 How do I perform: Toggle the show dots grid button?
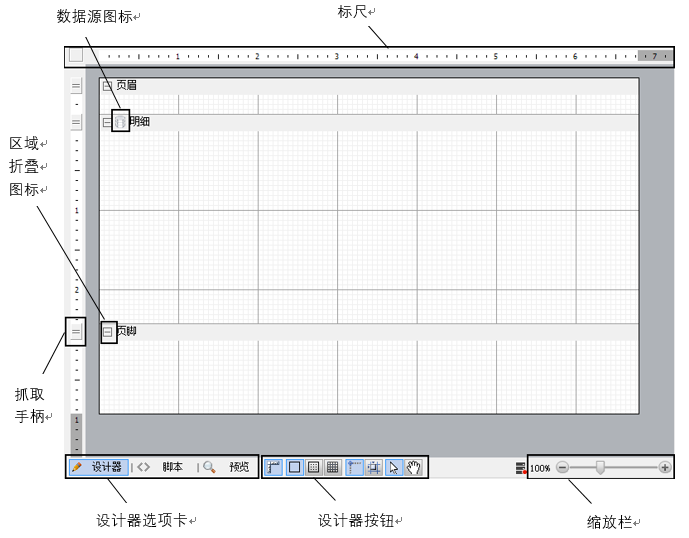(313, 467)
